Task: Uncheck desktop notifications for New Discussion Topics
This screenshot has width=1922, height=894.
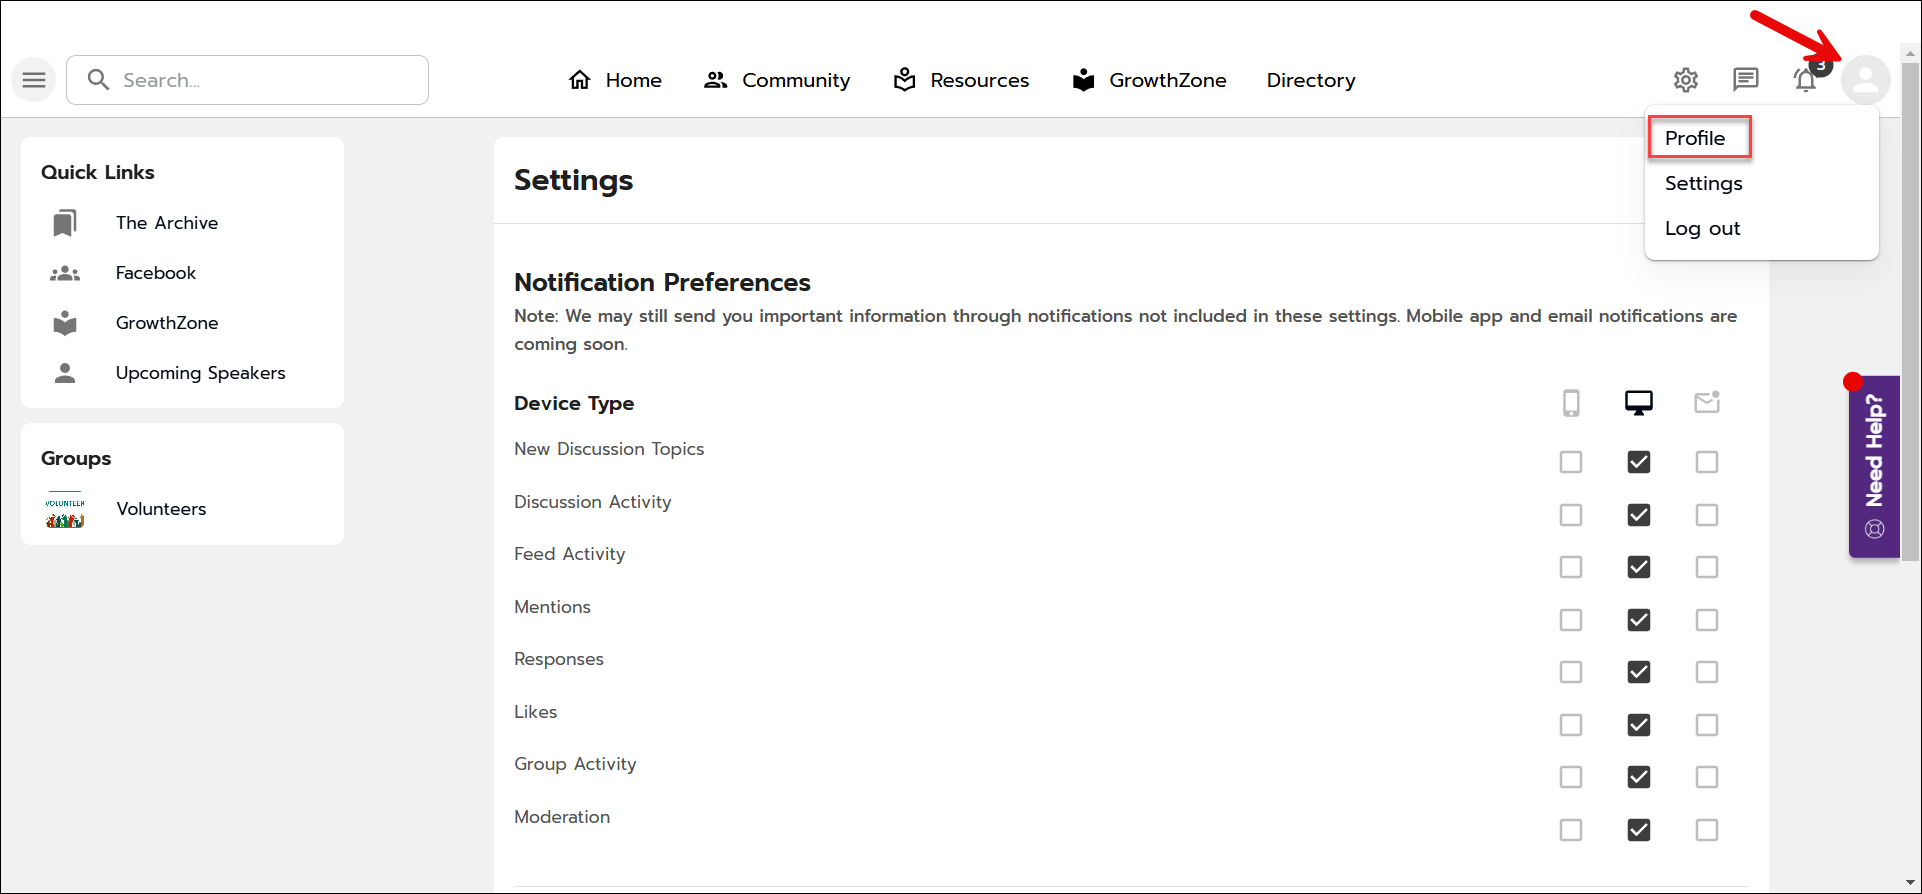Action: click(x=1638, y=462)
